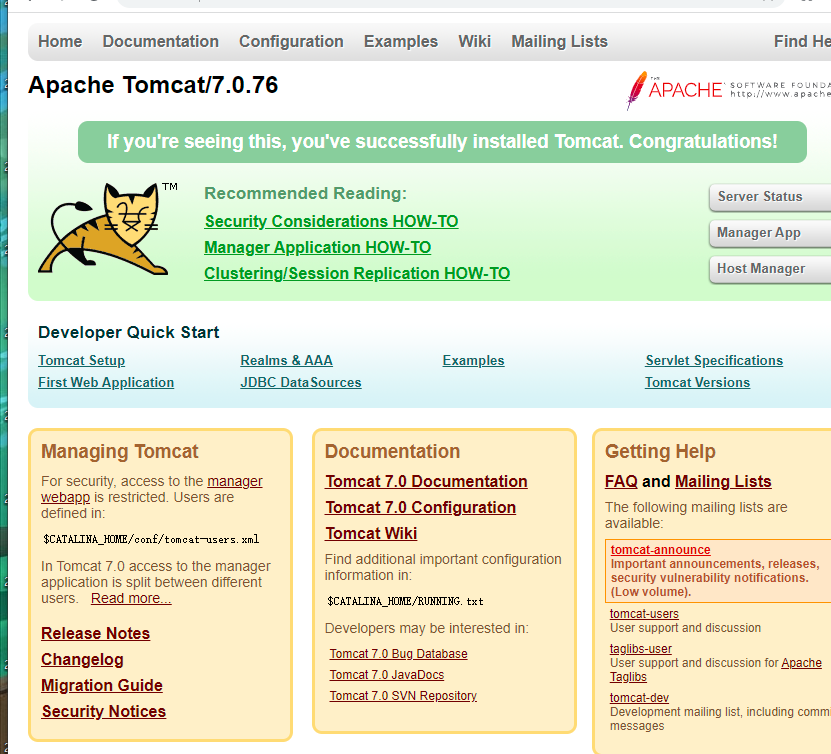Click the Find Help nav item
Image resolution: width=831 pixels, height=754 pixels.
pyautogui.click(x=802, y=41)
